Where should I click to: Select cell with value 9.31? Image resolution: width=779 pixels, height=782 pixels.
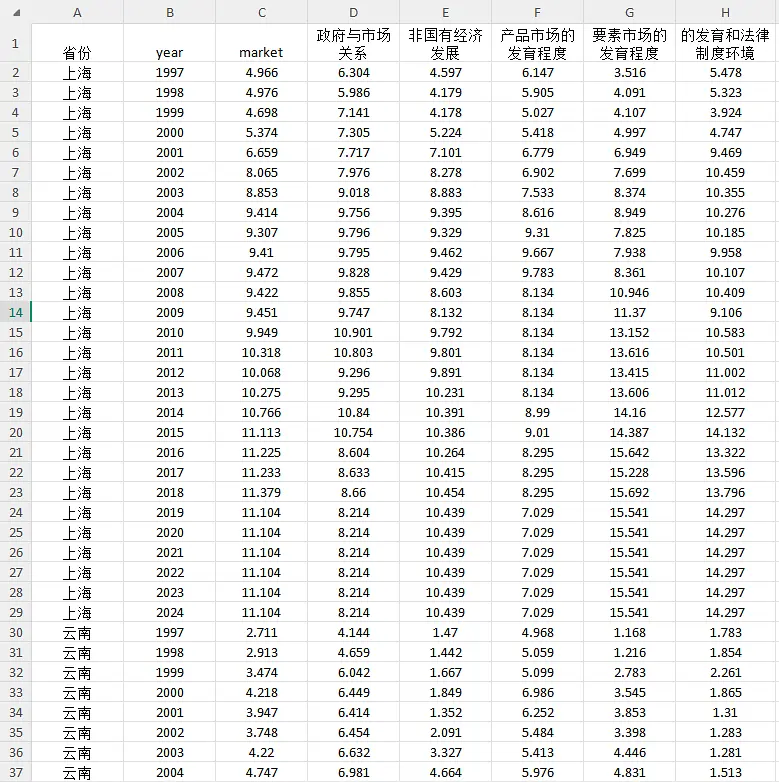pyautogui.click(x=537, y=232)
